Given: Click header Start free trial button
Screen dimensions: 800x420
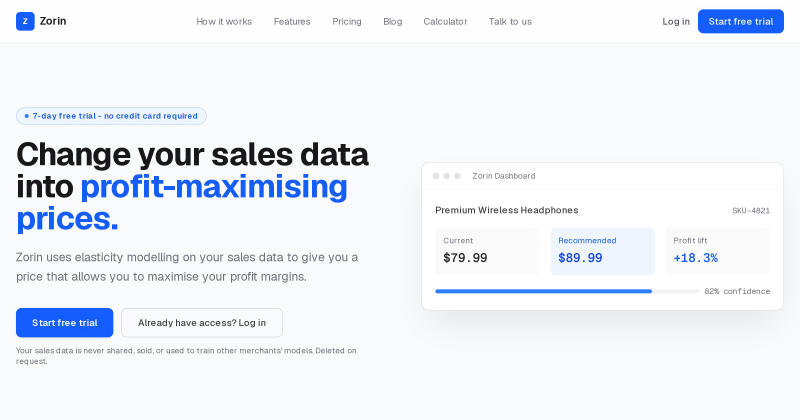Looking at the screenshot, I should [741, 21].
